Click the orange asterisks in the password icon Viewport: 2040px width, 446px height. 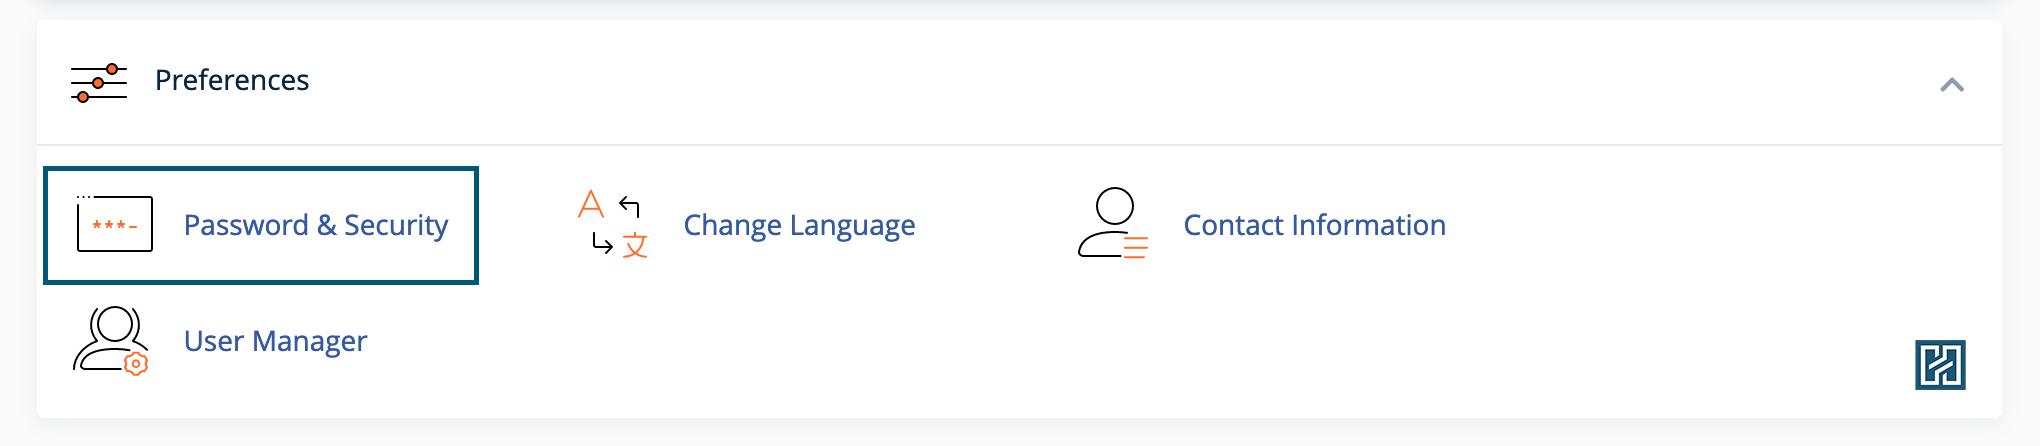point(114,226)
